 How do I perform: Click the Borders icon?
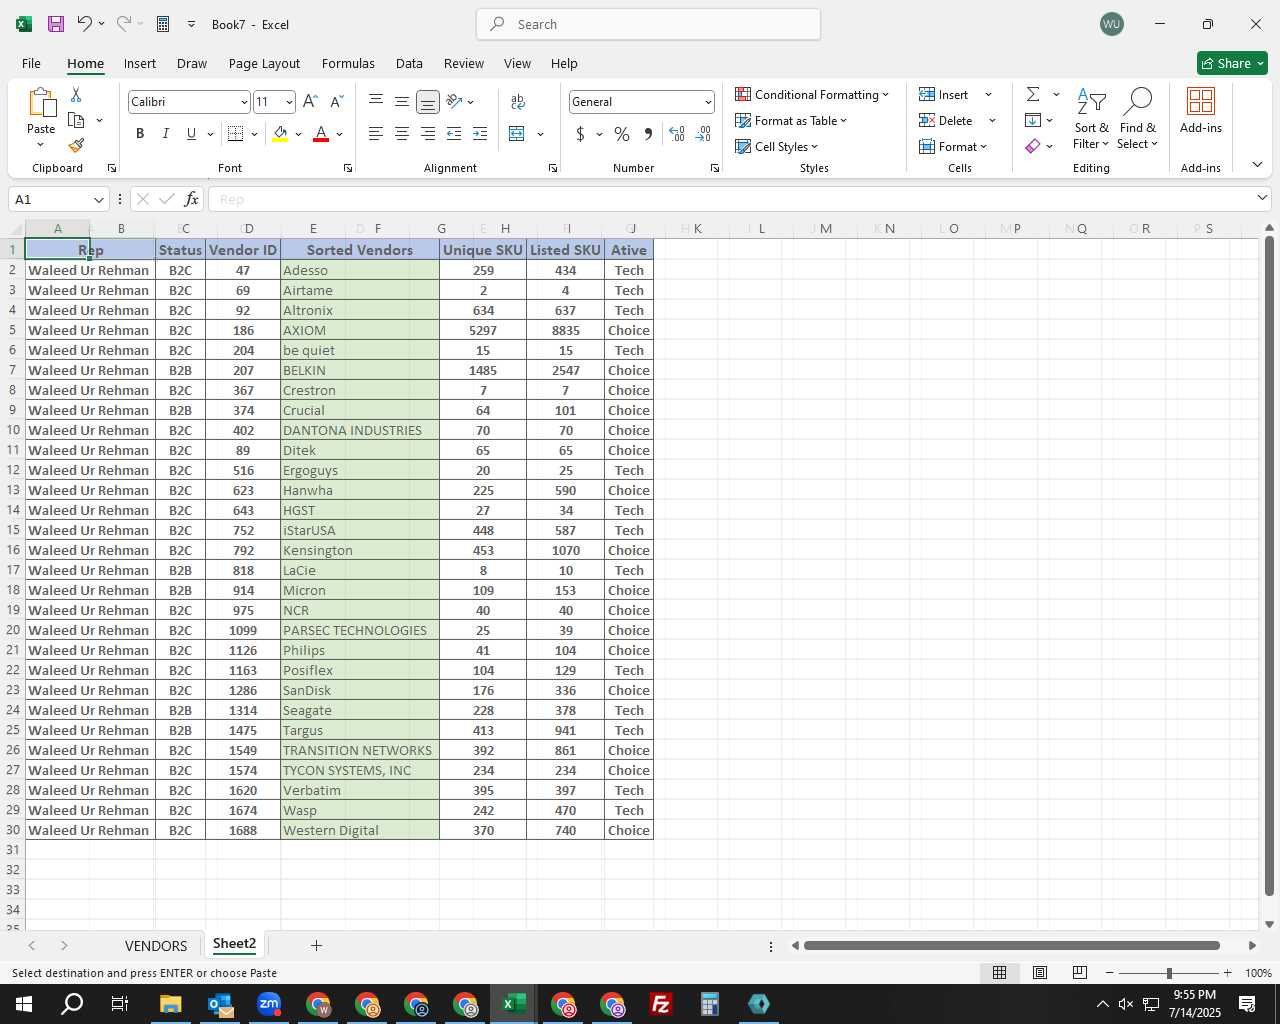coord(236,133)
